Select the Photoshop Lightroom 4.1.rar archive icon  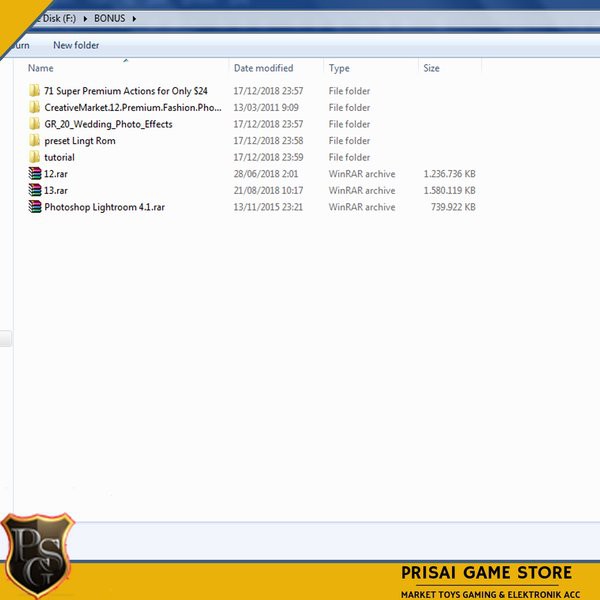[x=35, y=208]
